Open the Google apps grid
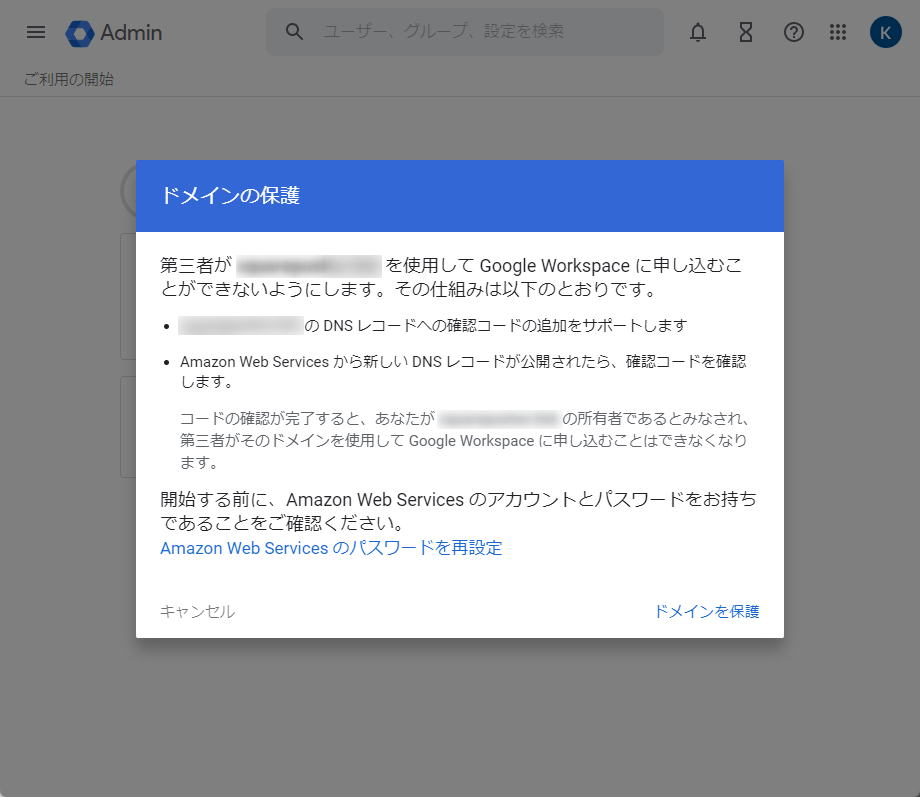The height and width of the screenshot is (797, 920). [x=838, y=32]
